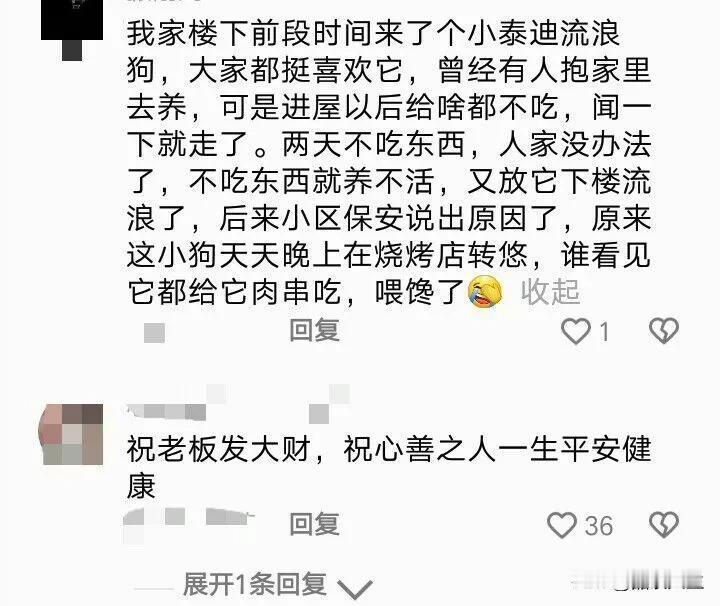
Task: Click the blurred timestamp under the first comment
Action: click(x=154, y=333)
